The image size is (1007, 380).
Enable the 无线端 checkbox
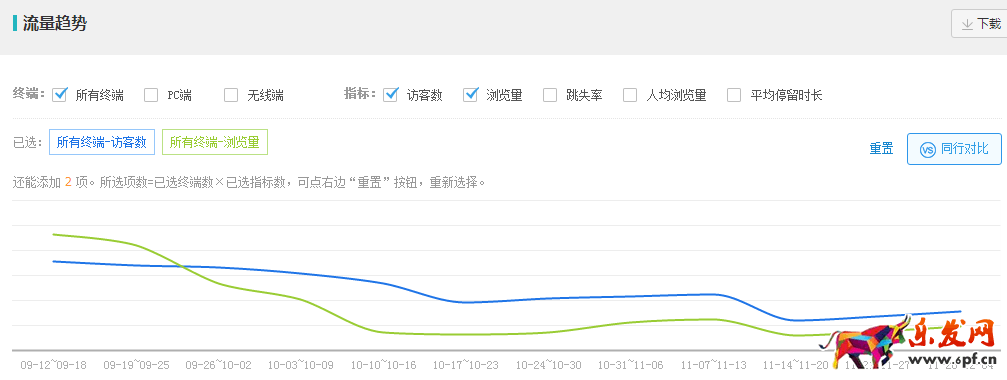click(x=231, y=95)
